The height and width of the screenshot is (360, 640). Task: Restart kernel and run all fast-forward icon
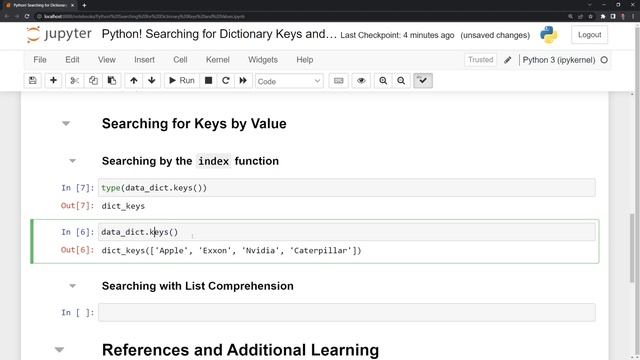243,81
